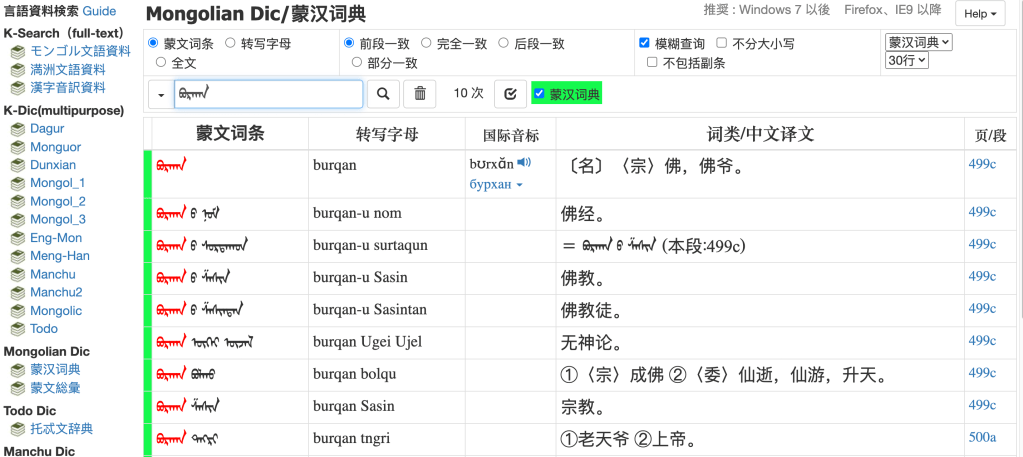Open the Help menu
1023x457 pixels.
980,14
